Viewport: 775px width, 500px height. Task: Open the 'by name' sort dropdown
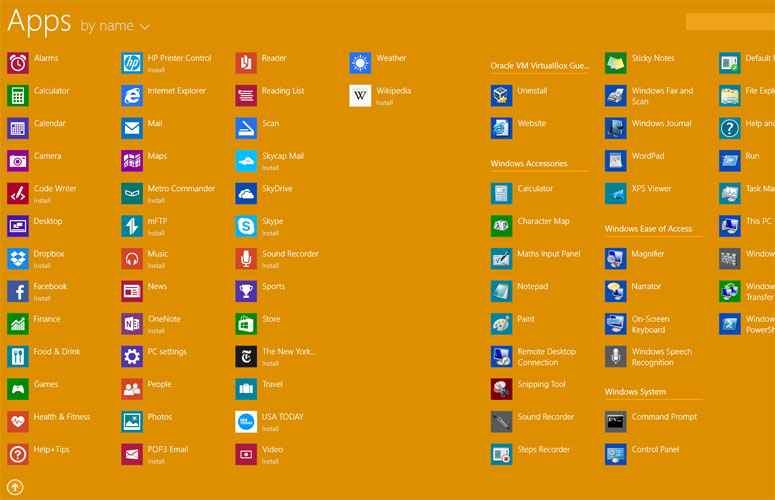[x=115, y=26]
